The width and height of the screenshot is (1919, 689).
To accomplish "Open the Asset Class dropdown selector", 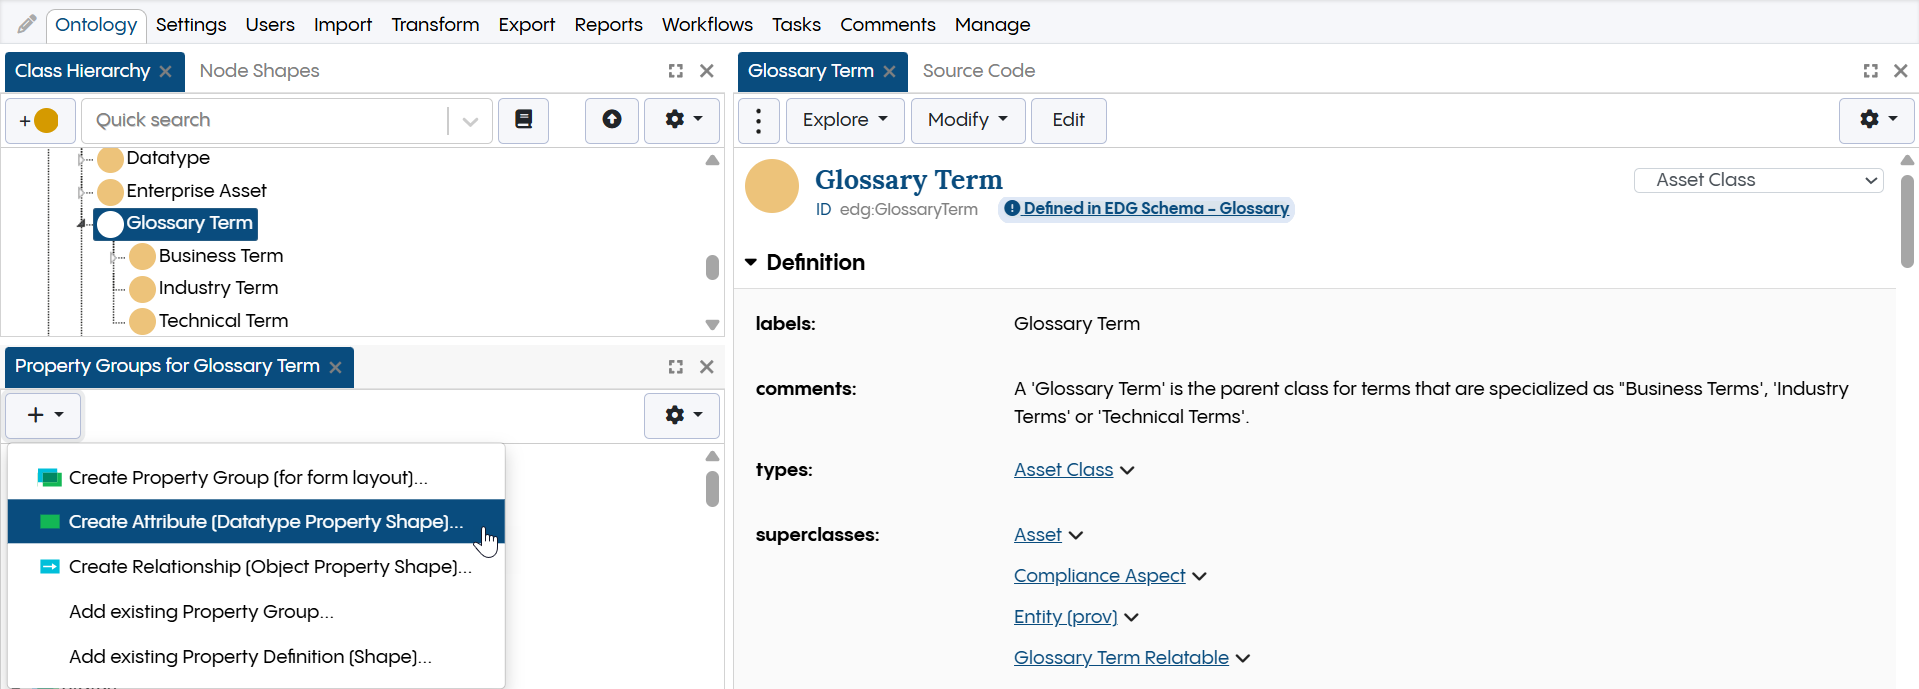I will pos(1759,180).
